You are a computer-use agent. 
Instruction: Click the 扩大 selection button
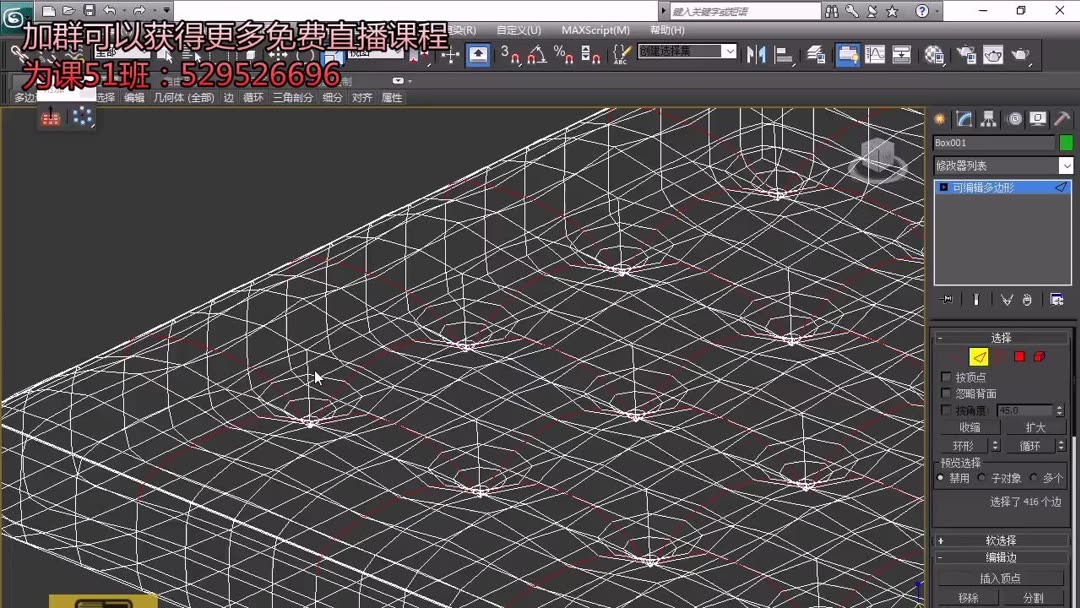1038,427
